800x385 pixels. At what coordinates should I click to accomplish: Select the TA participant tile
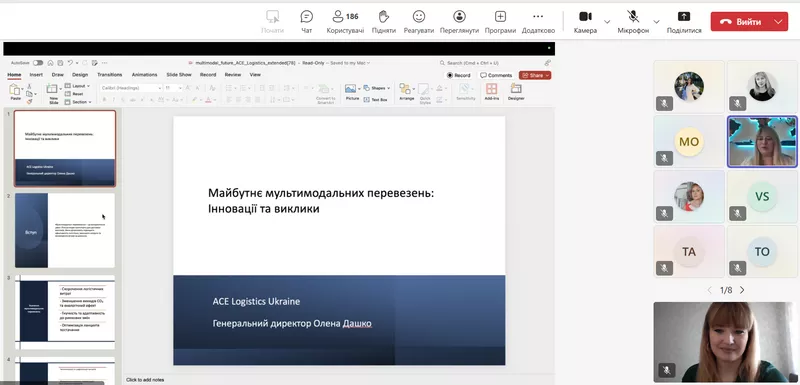689,251
